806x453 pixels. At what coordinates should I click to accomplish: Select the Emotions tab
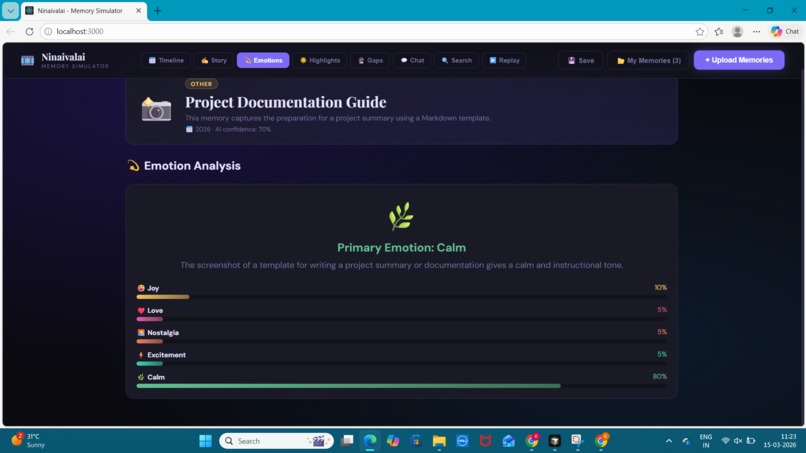point(263,60)
